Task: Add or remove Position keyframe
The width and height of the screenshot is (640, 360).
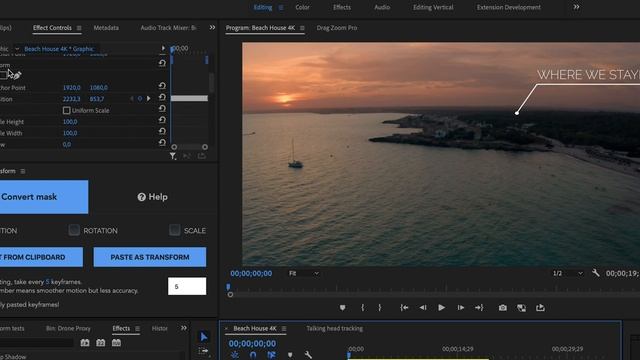Action: (140, 99)
